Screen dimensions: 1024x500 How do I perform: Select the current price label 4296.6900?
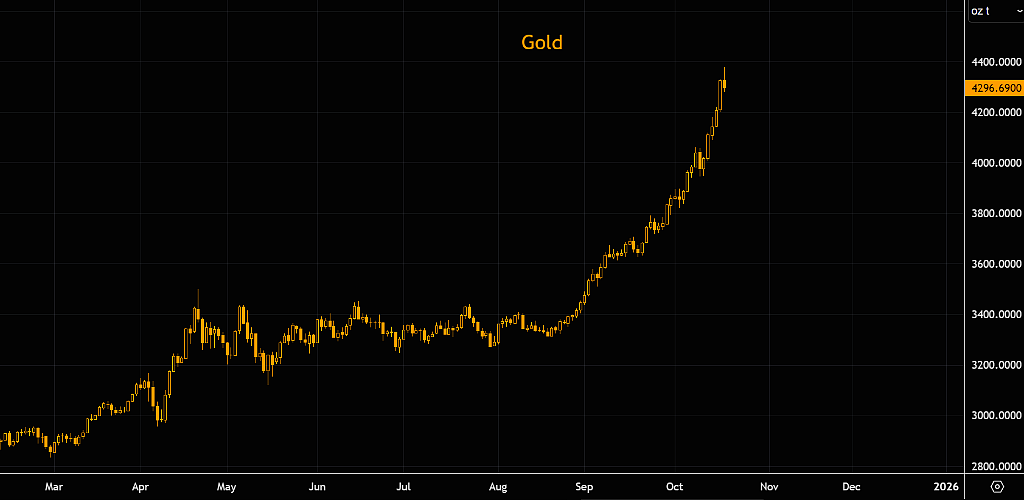click(994, 88)
